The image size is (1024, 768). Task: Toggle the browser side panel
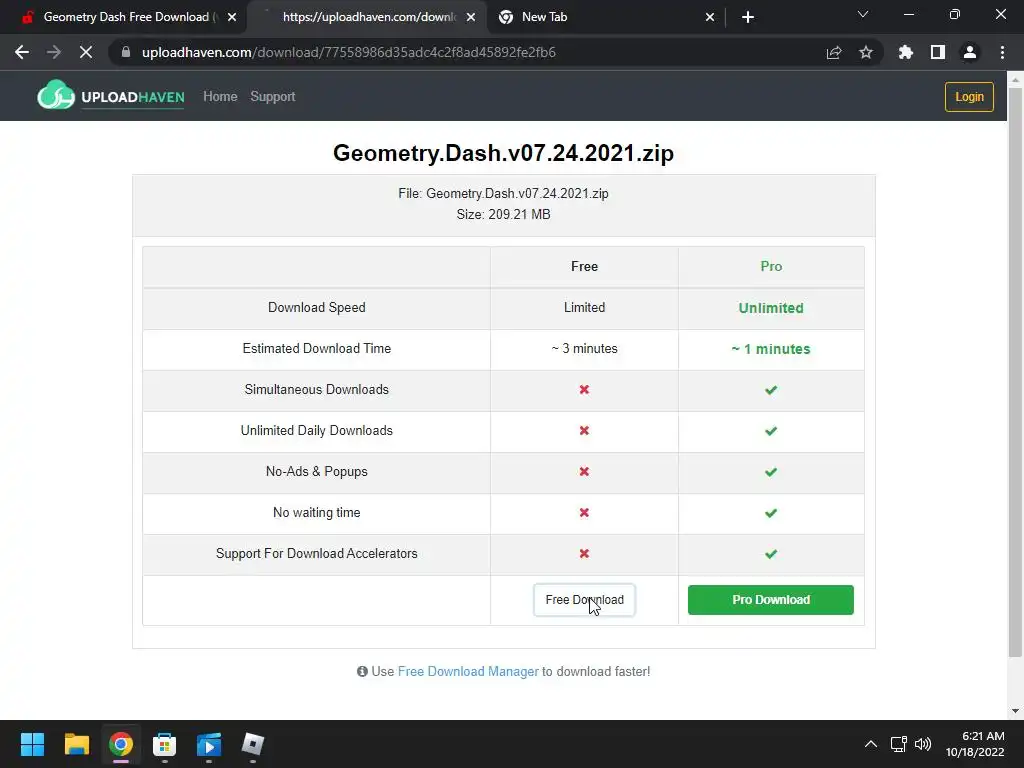pyautogui.click(x=938, y=52)
